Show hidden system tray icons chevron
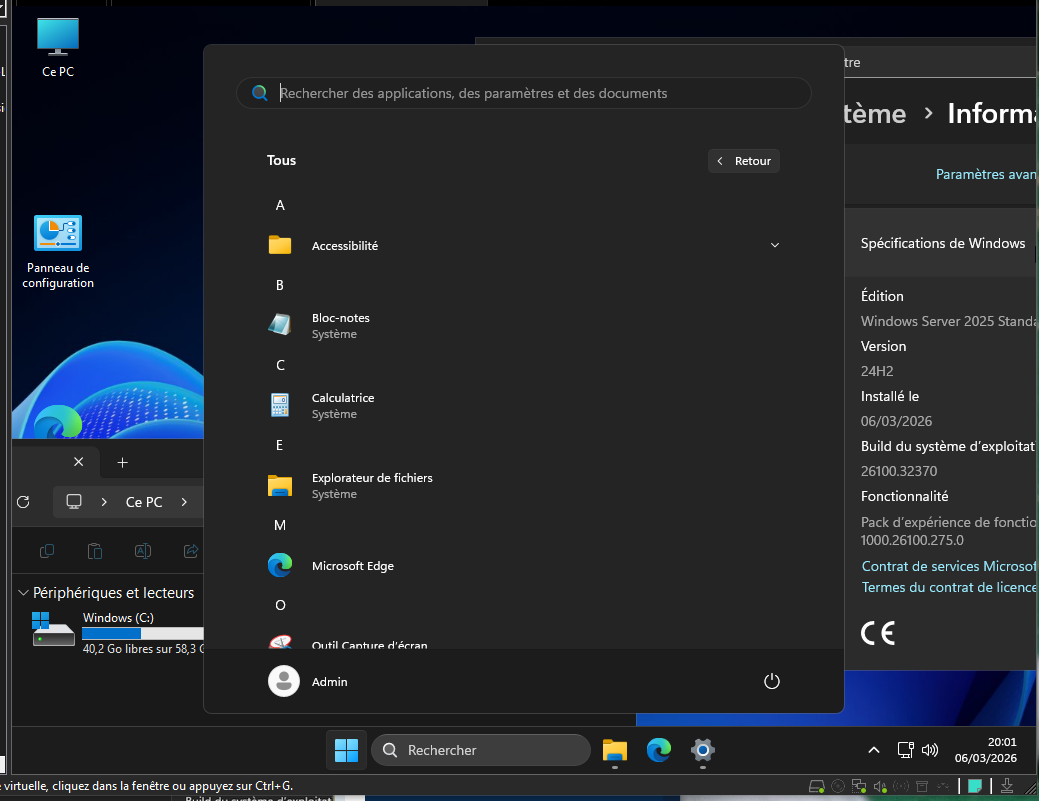 click(873, 750)
